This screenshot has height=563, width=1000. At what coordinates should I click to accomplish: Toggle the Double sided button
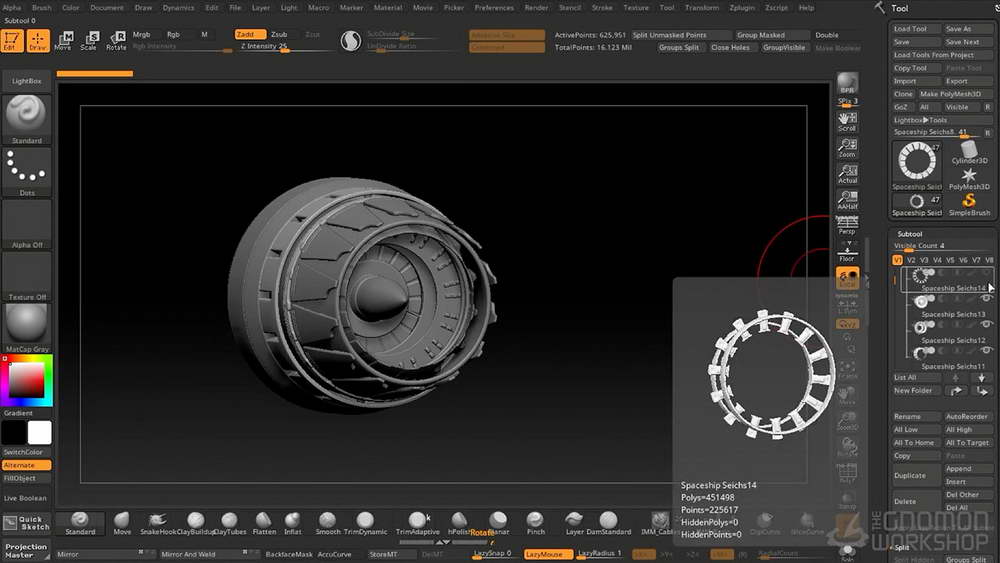(x=827, y=35)
